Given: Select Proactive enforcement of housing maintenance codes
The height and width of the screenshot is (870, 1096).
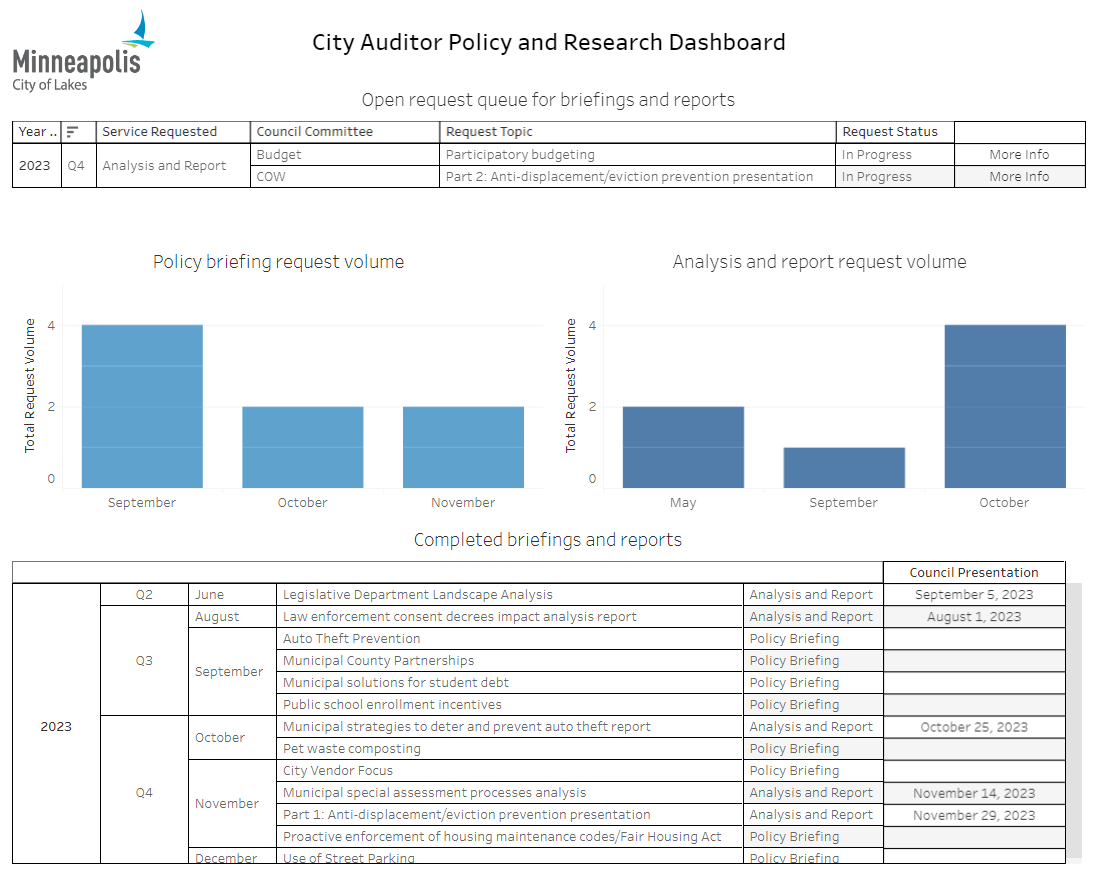Looking at the screenshot, I should point(510,836).
